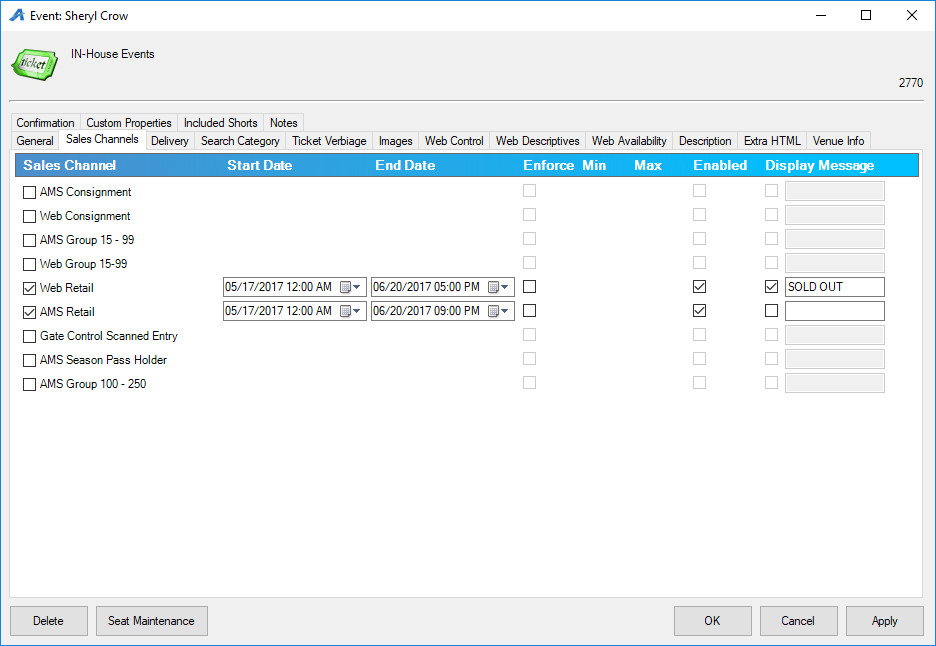Open the Notes tab
The width and height of the screenshot is (936, 646).
284,122
